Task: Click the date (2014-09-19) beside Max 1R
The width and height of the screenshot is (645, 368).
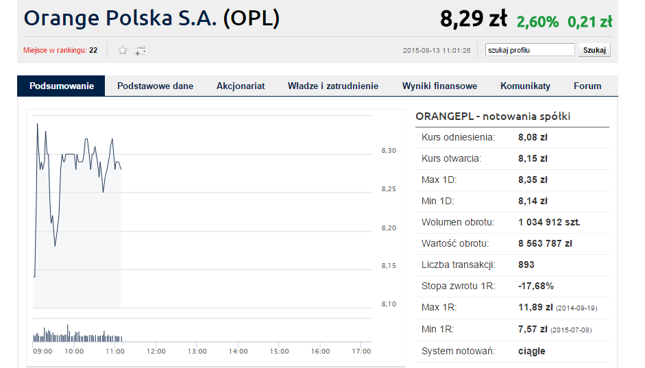Action: (576, 308)
